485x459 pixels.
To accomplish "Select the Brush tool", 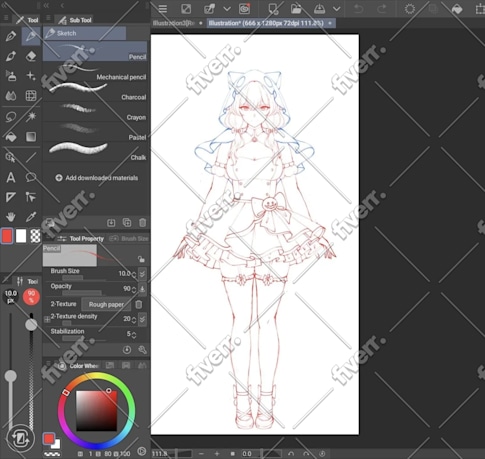I will pos(11,56).
